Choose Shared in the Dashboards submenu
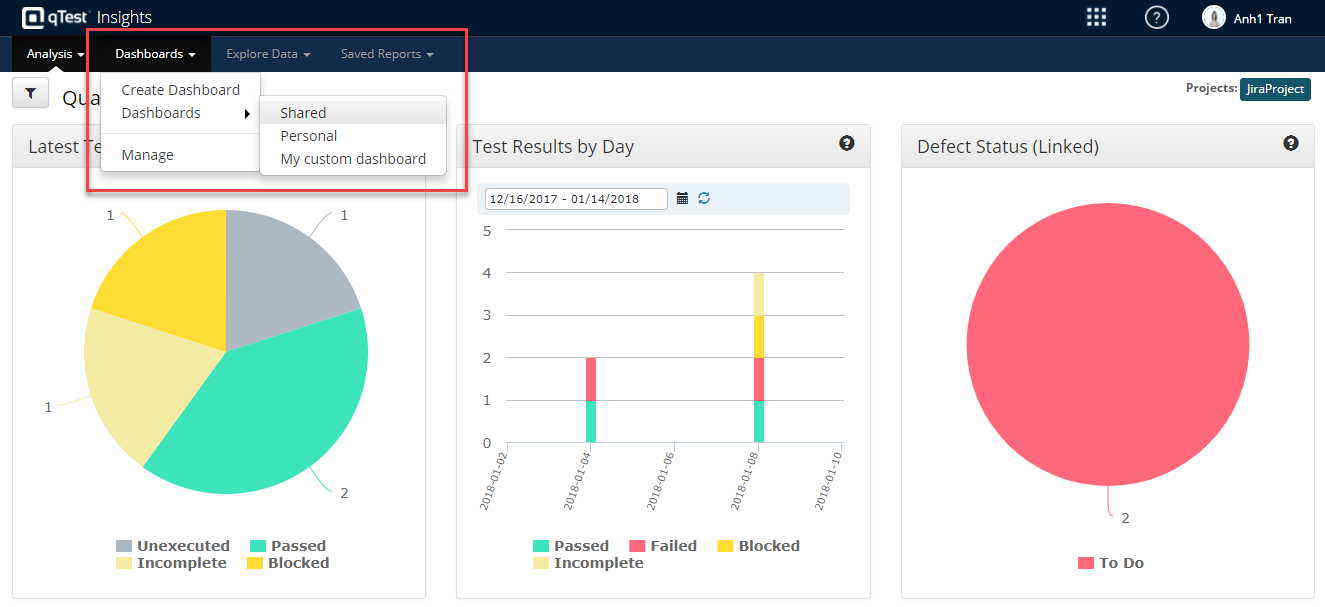This screenshot has height=607, width=1325. [x=303, y=113]
